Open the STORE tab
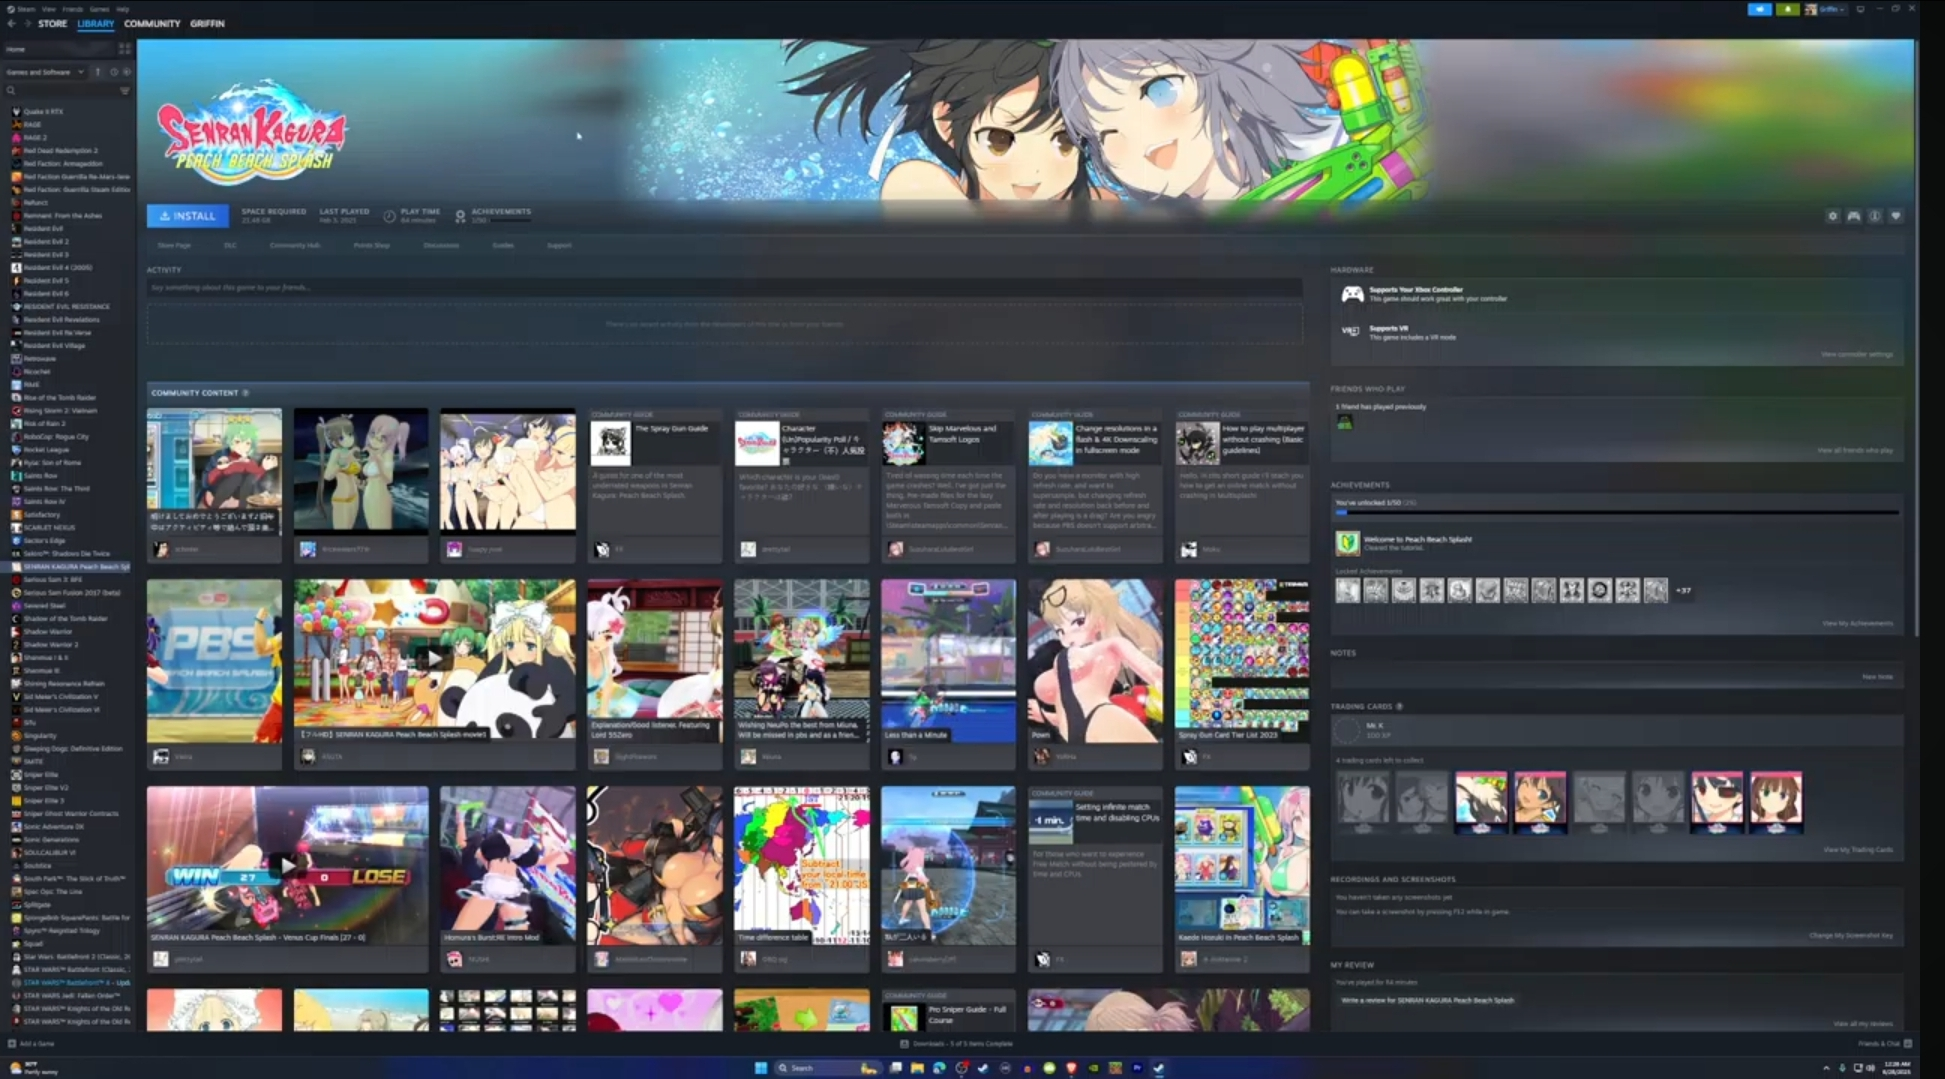The image size is (1945, 1079). coord(52,23)
